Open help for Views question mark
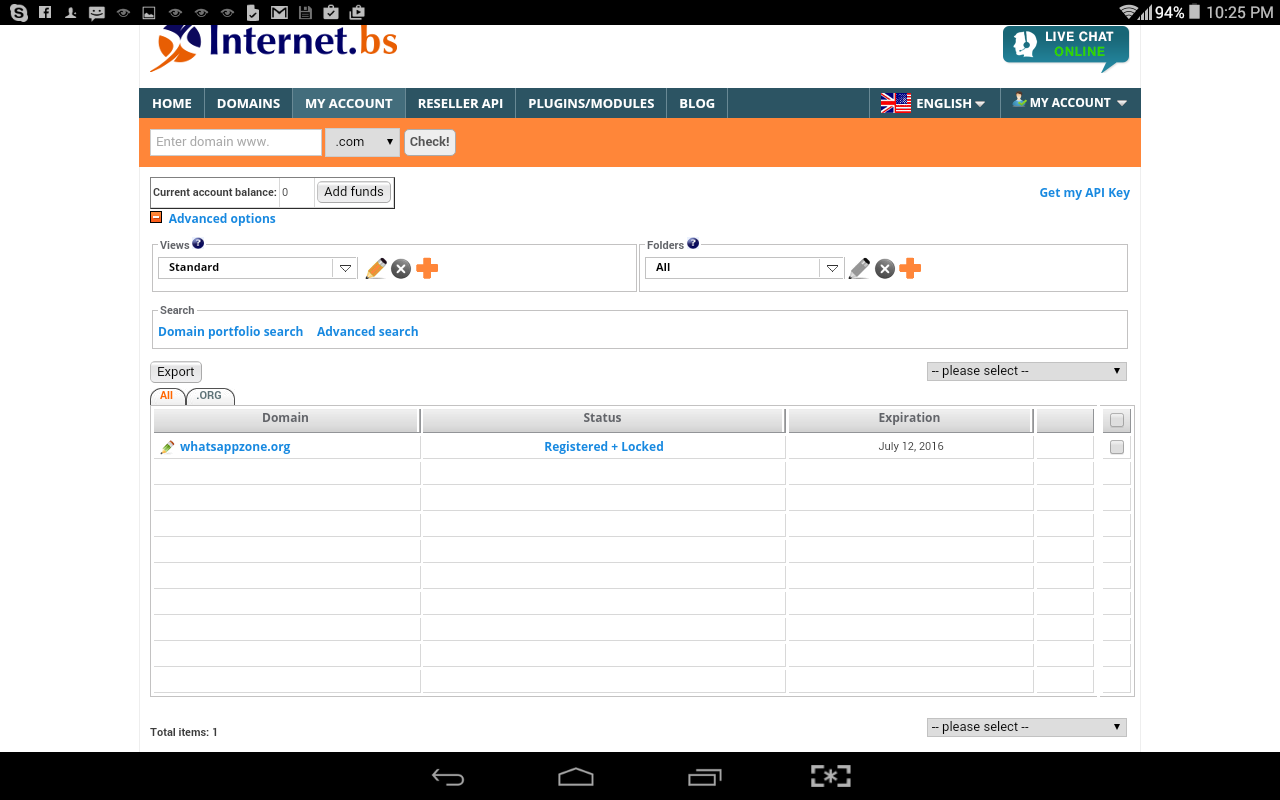Viewport: 1280px width, 800px height. click(x=198, y=243)
